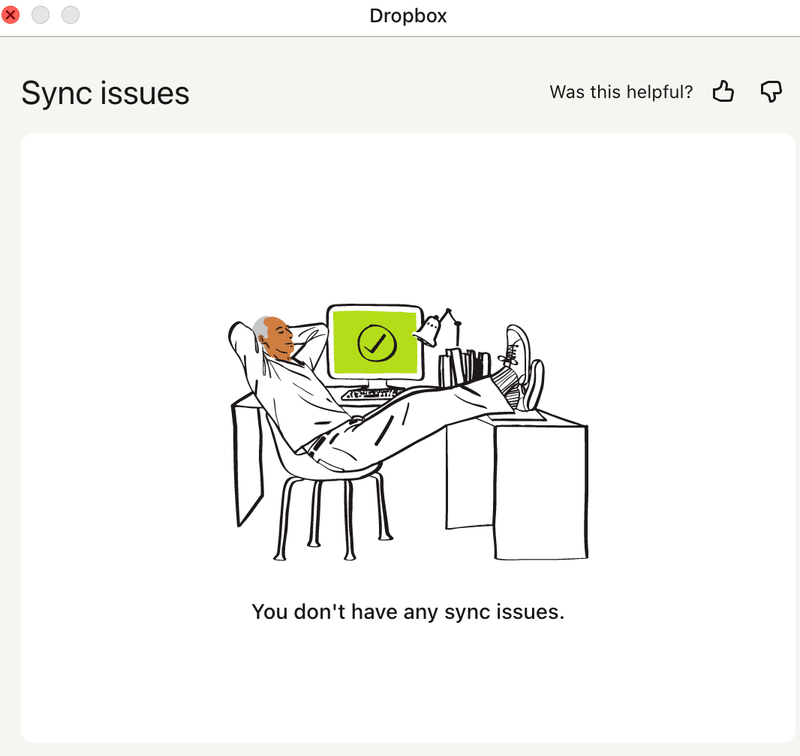Click the "Was this helpful?" label
The image size is (800, 756).
pyautogui.click(x=621, y=92)
